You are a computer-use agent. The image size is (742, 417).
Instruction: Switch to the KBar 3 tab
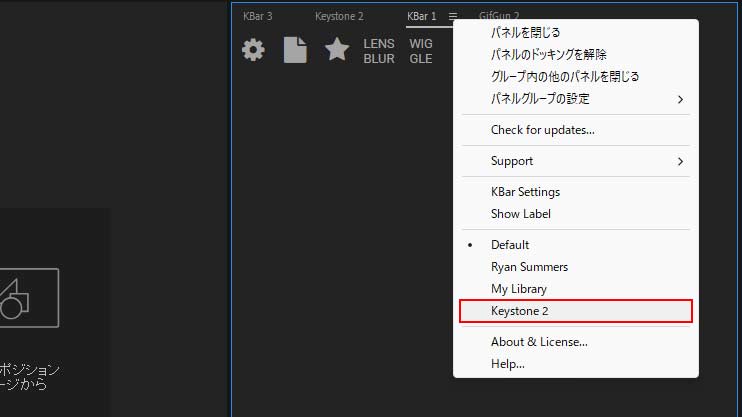coord(257,16)
